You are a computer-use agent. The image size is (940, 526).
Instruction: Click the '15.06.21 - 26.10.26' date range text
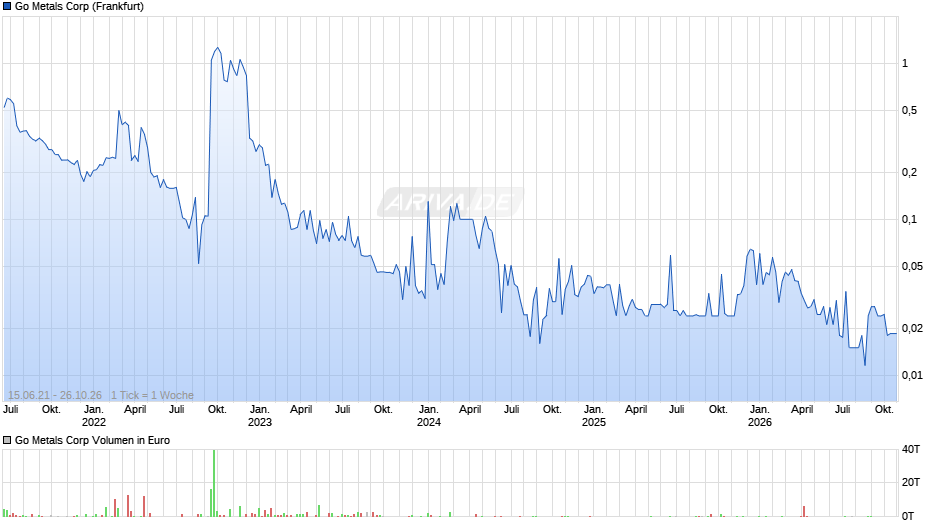pyautogui.click(x=55, y=395)
